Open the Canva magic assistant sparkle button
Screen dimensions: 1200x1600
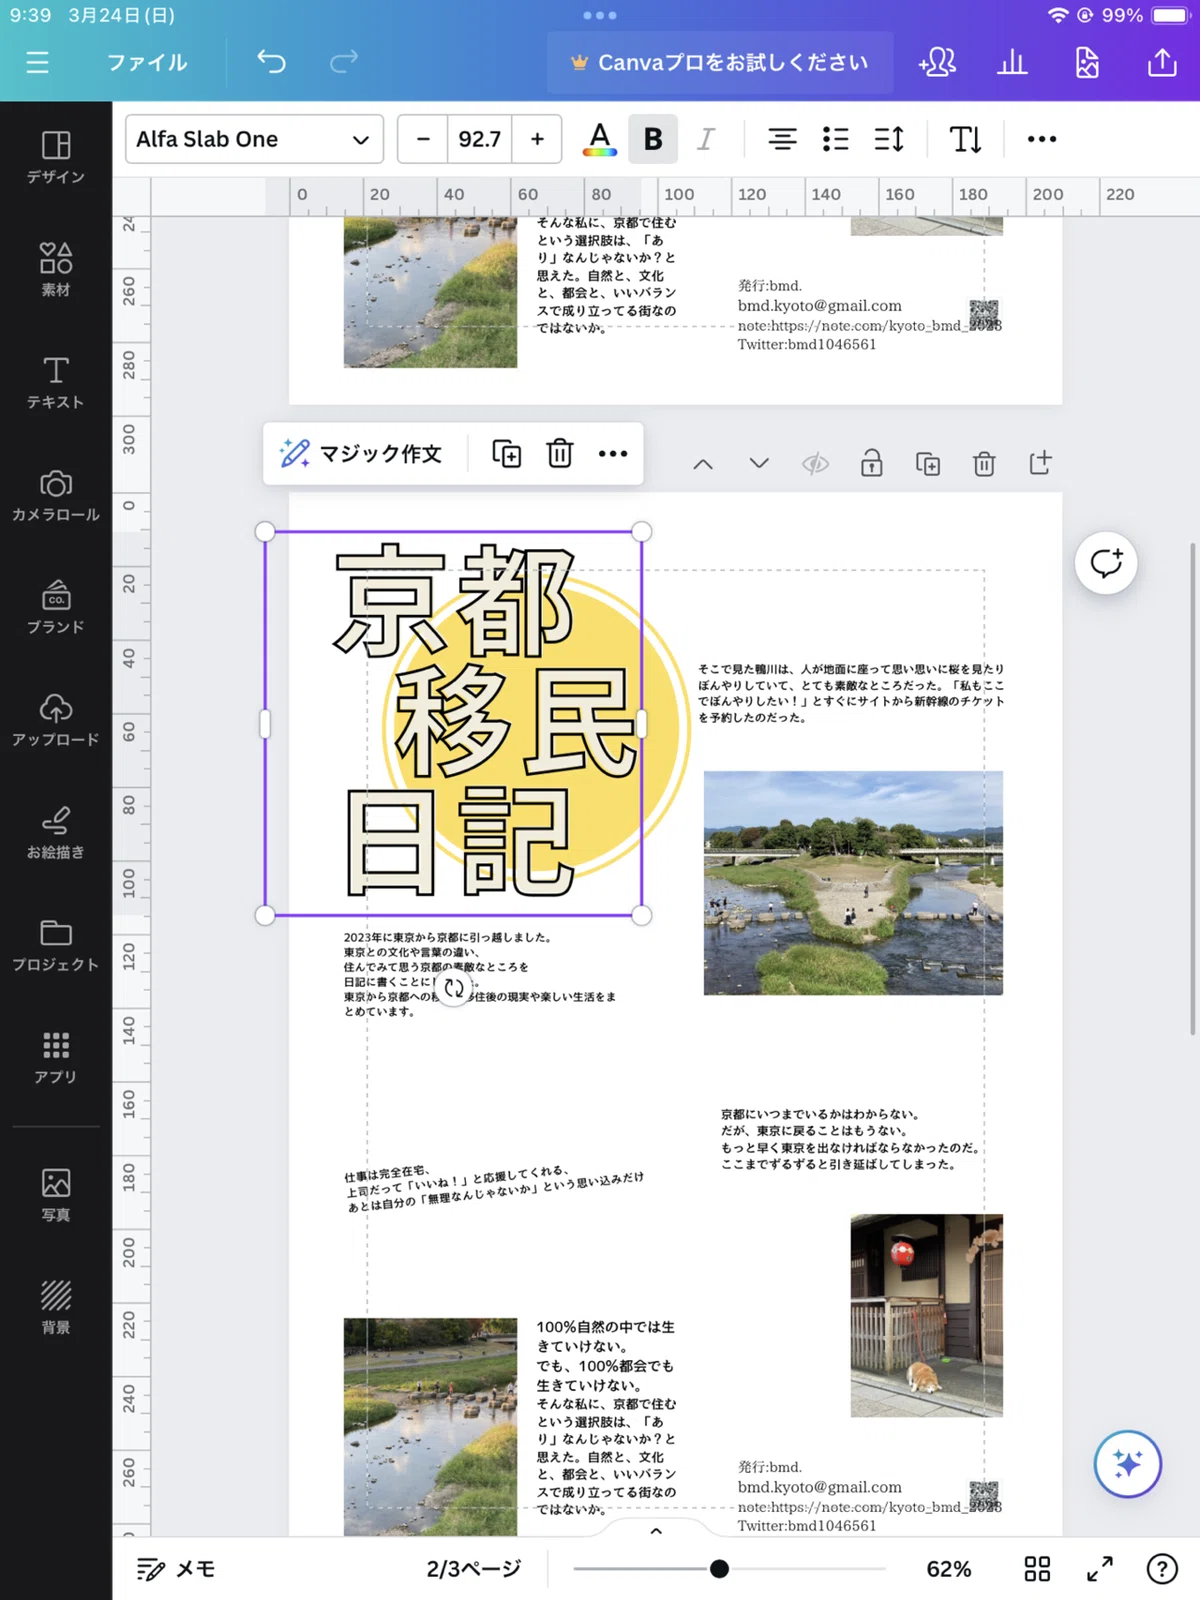[1128, 1464]
